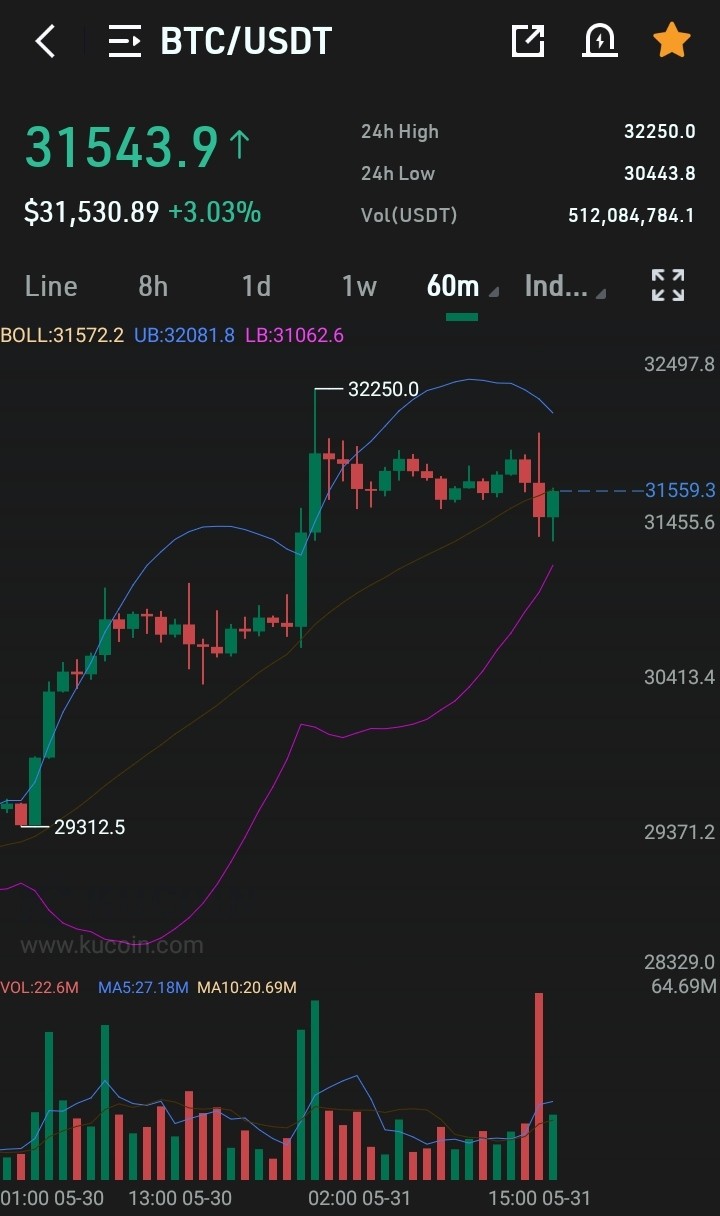
Task: Select the 1w timeframe tab
Action: (359, 286)
